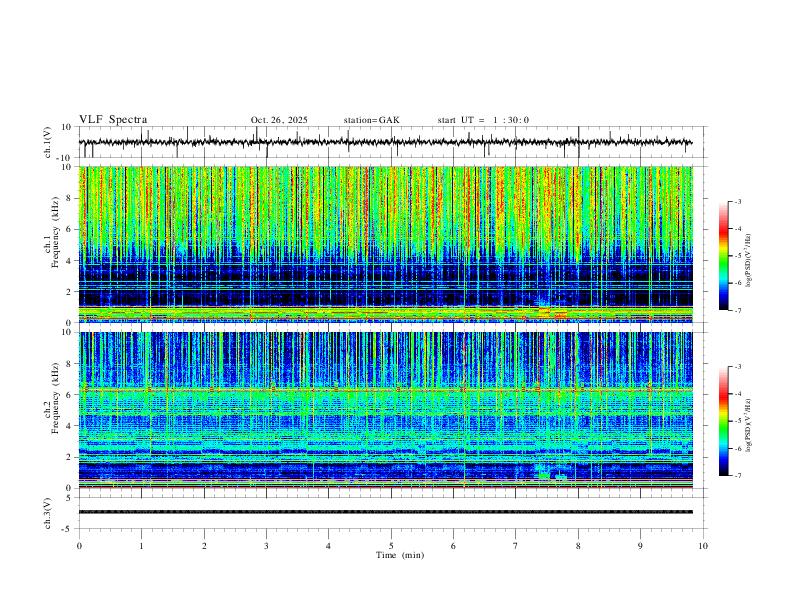
Task: Click Time axis tick label 10
Action: 703,546
